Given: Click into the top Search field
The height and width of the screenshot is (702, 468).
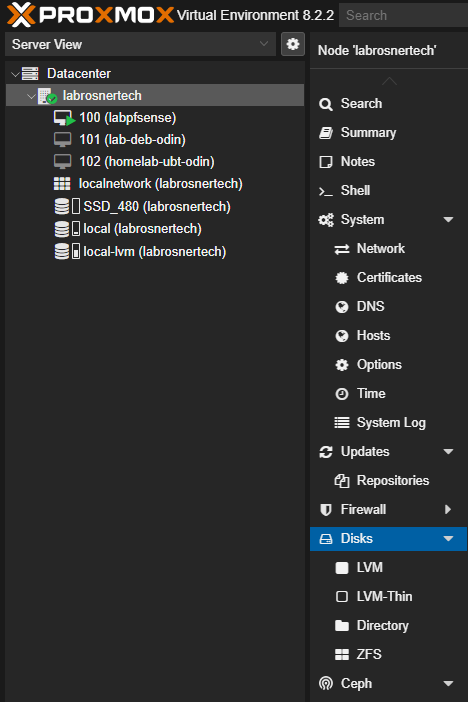Looking at the screenshot, I should click(404, 15).
